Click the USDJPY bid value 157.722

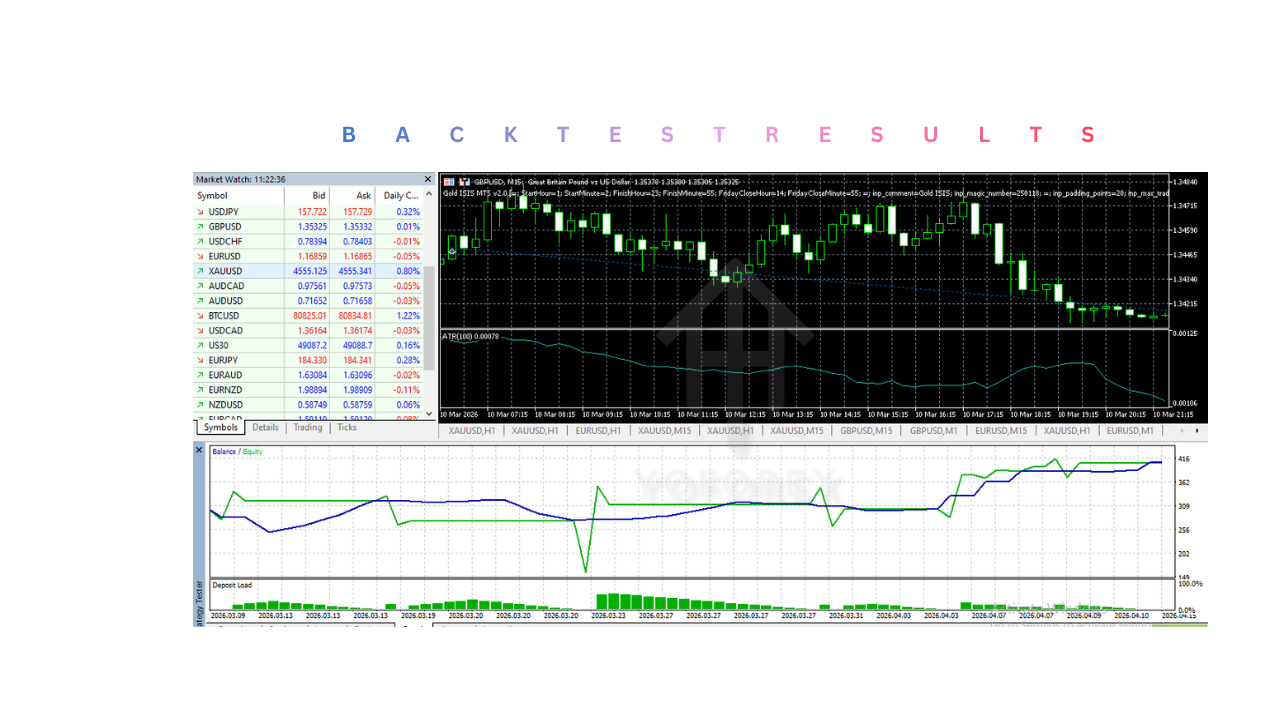pyautogui.click(x=312, y=212)
